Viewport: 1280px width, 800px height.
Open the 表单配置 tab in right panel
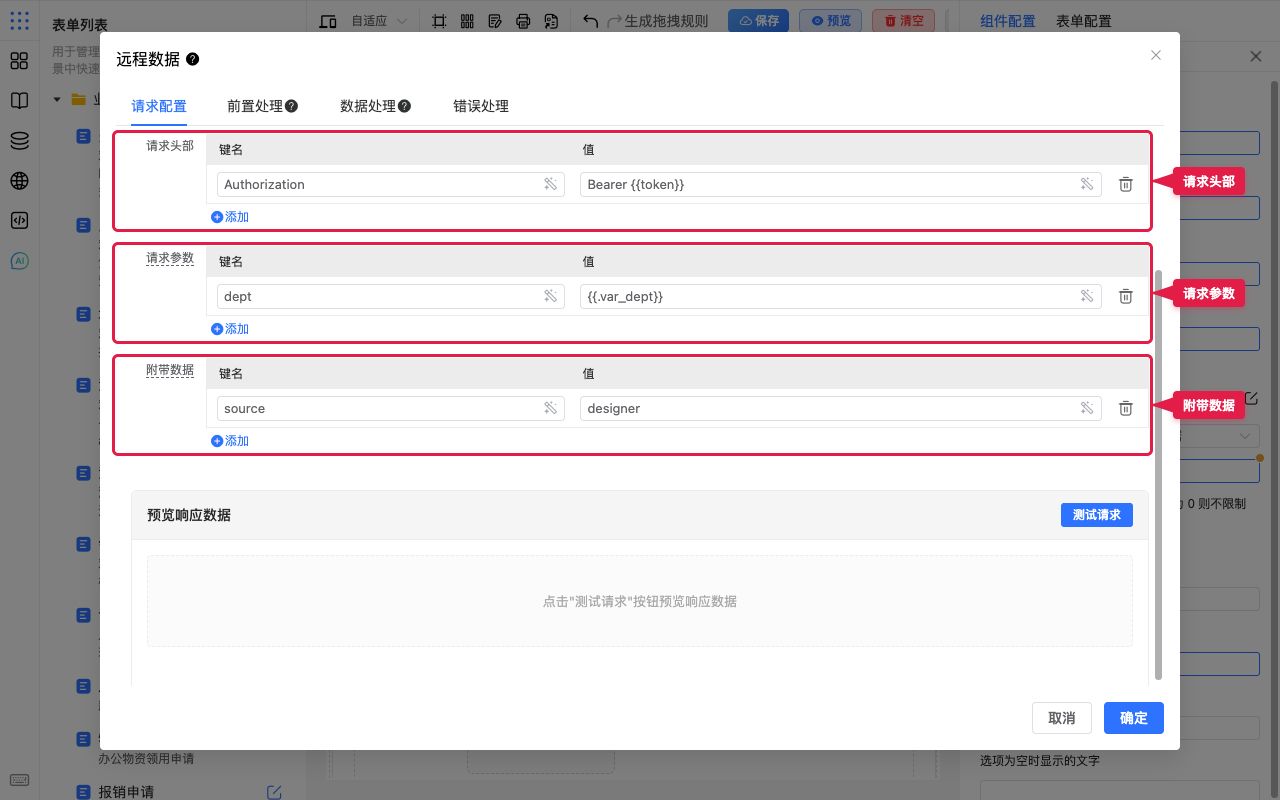[1084, 21]
